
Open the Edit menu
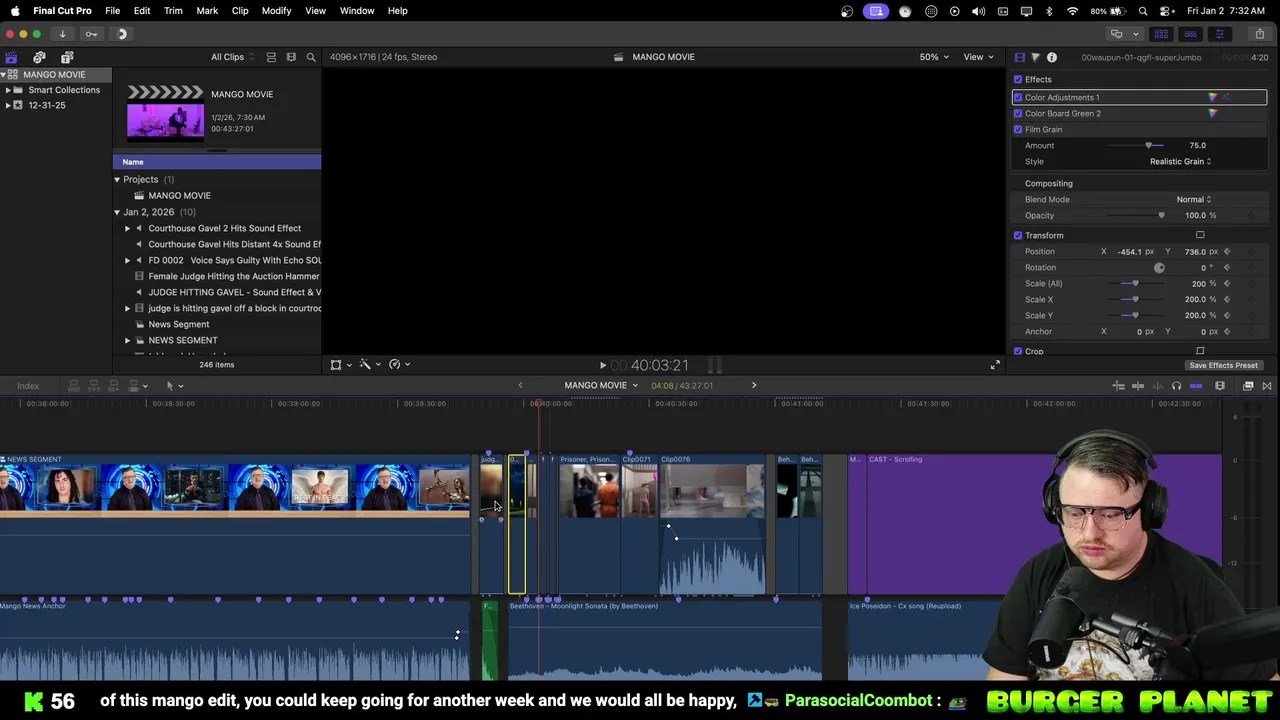(x=142, y=11)
